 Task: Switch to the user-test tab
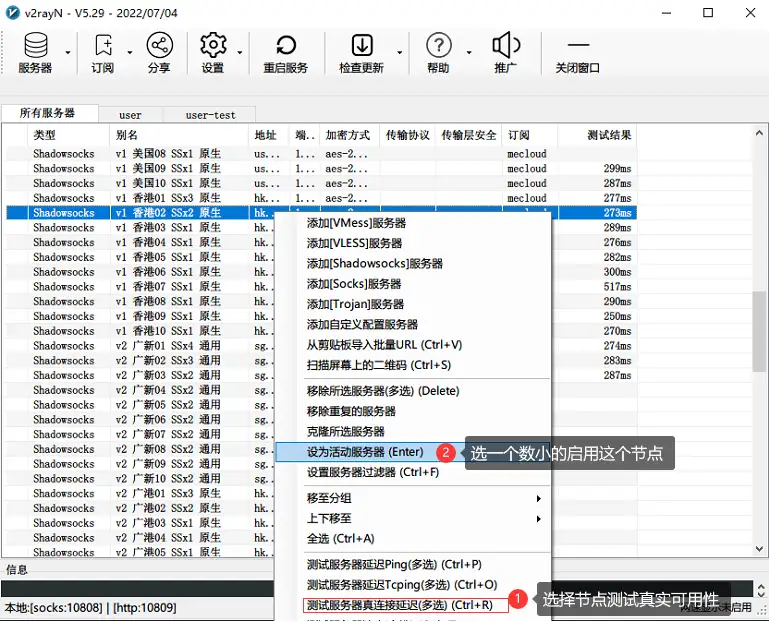[210, 115]
